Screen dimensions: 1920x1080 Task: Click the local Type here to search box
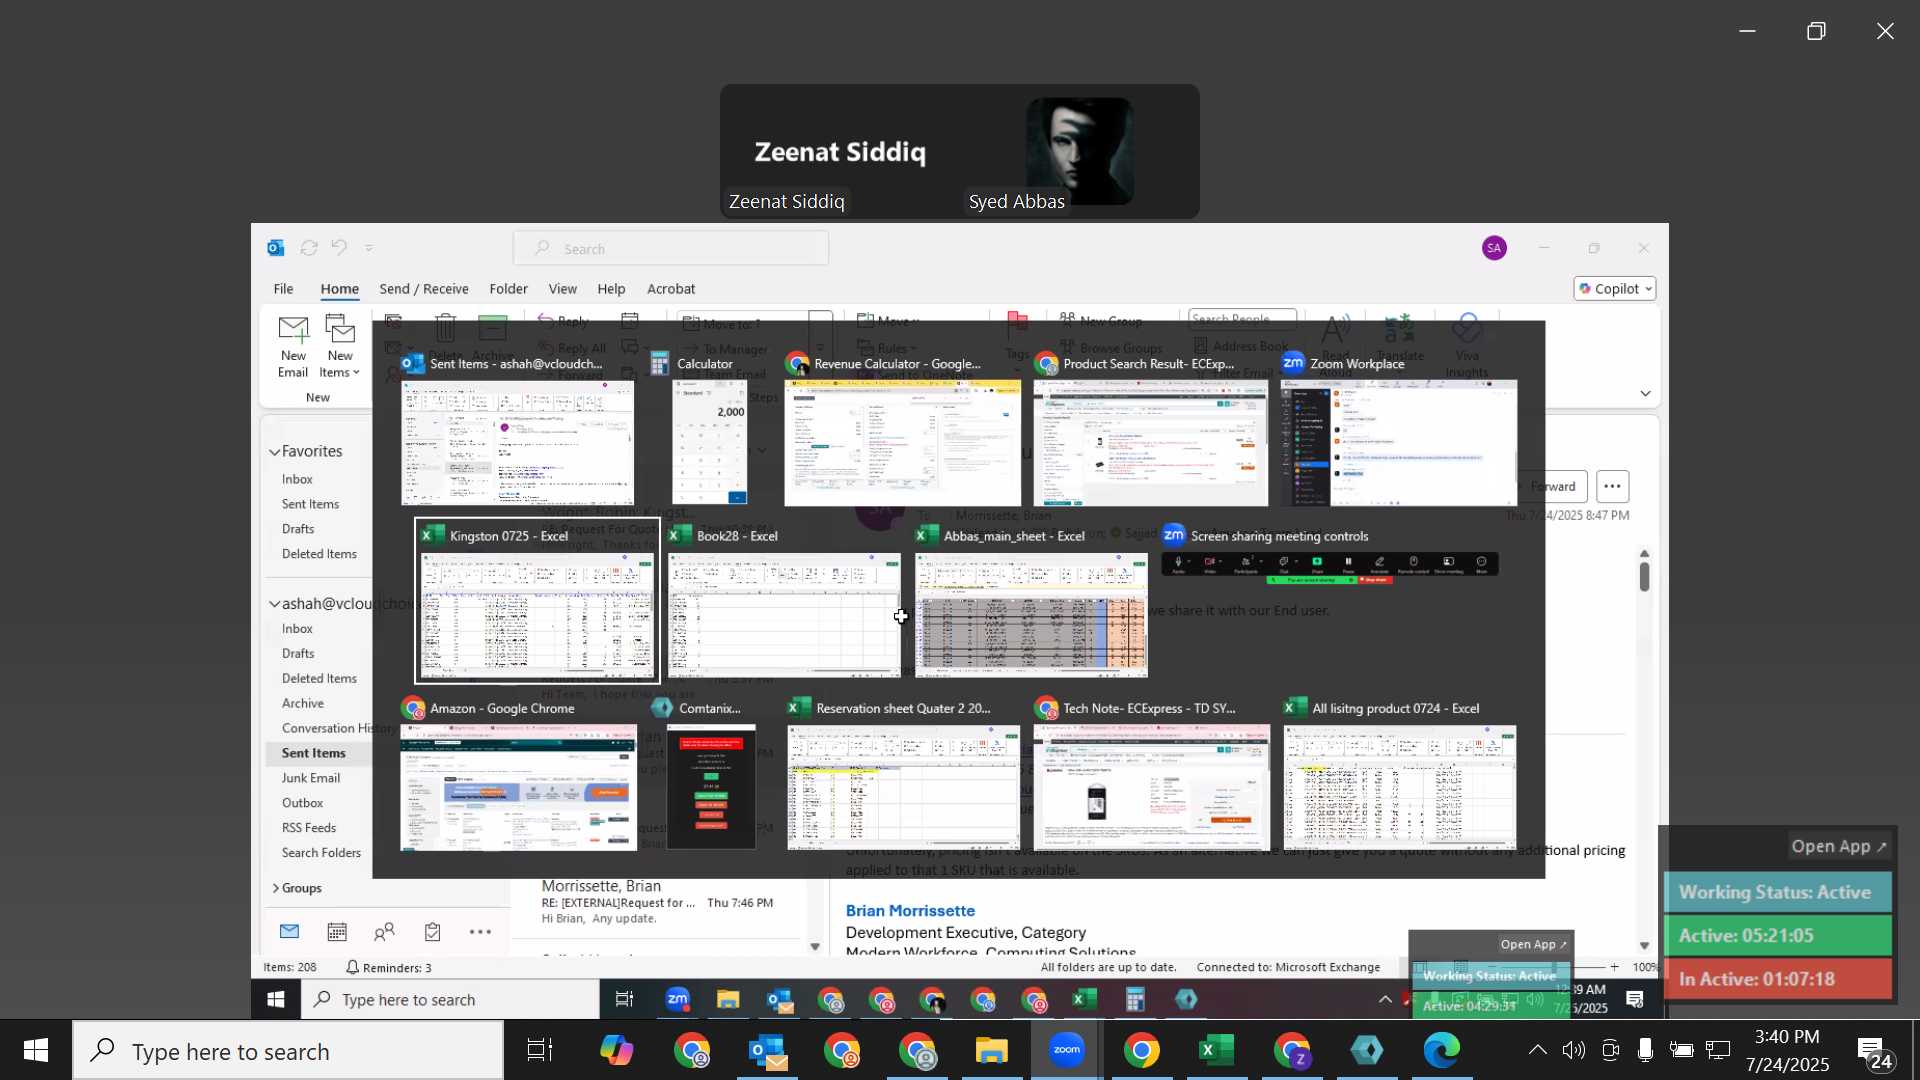288,1051
